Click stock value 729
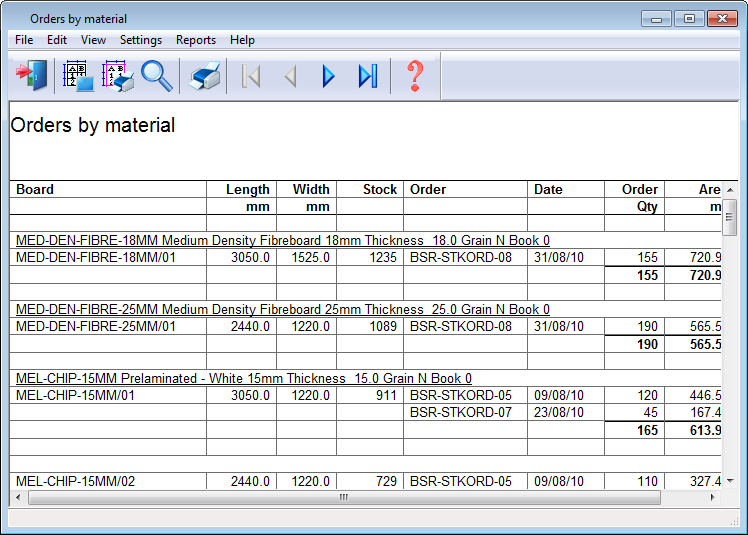 click(x=386, y=482)
